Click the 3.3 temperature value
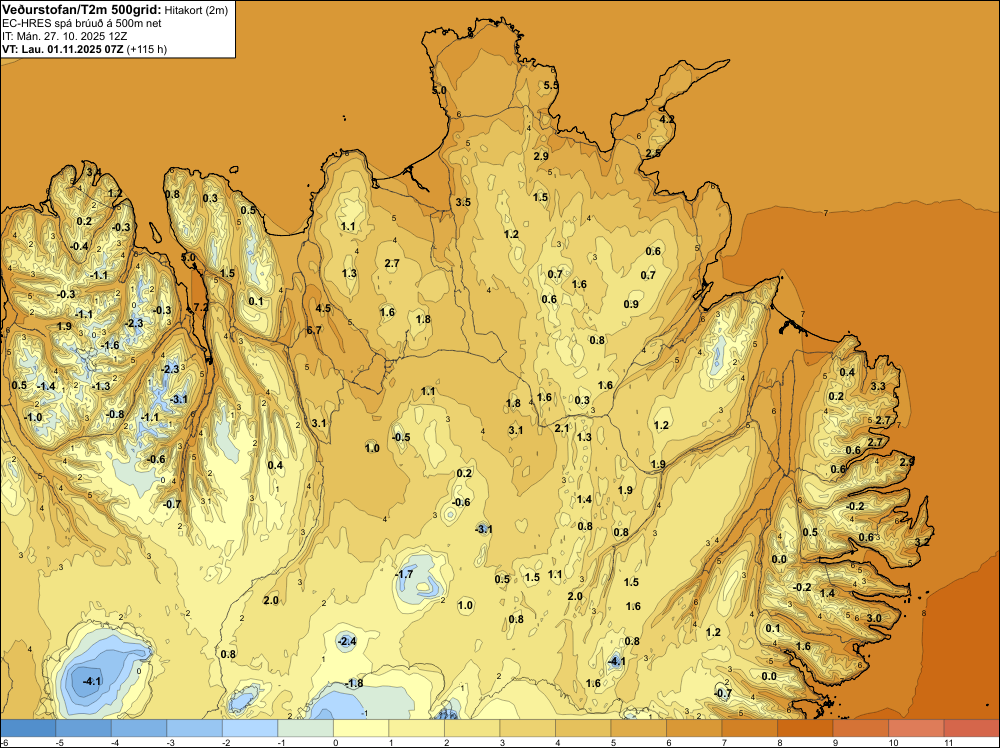 pyautogui.click(x=878, y=386)
